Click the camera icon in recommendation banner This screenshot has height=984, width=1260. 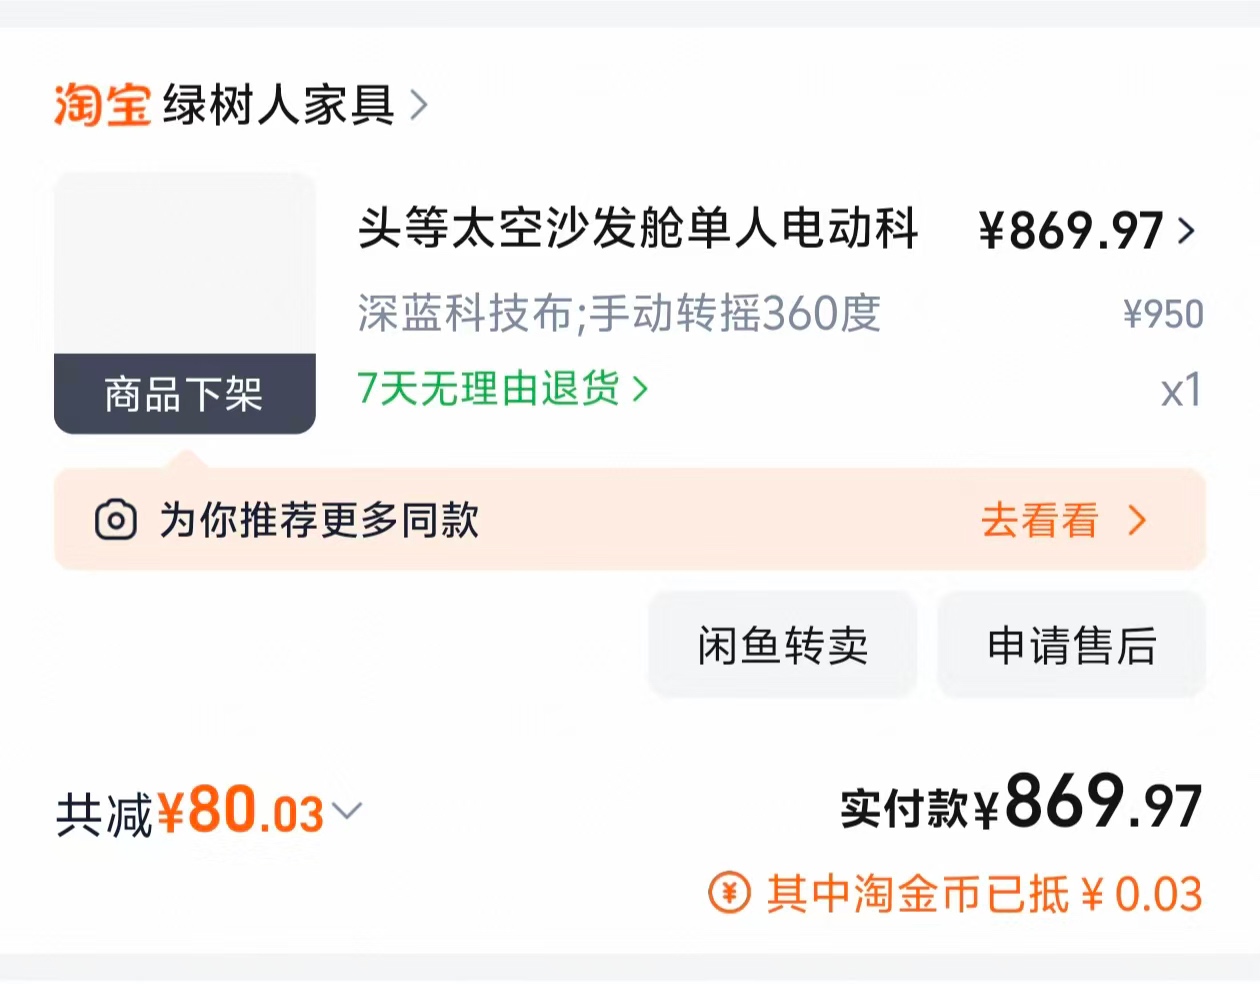(115, 520)
